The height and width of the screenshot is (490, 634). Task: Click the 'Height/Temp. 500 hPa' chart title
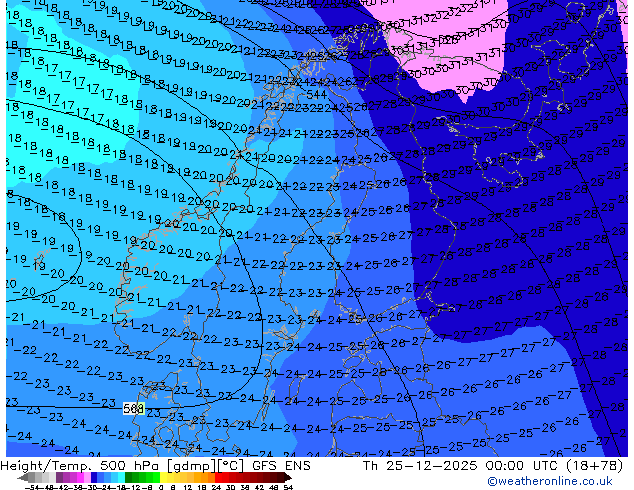click(x=78, y=466)
